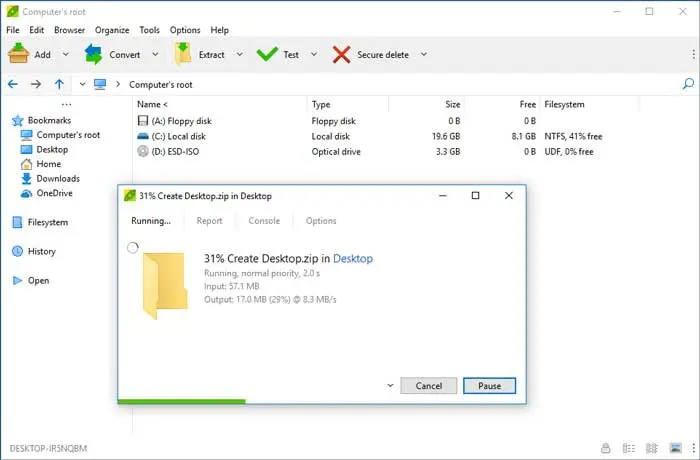Open the Options menu in menu bar
Image resolution: width=700 pixels, height=460 pixels.
coord(185,30)
